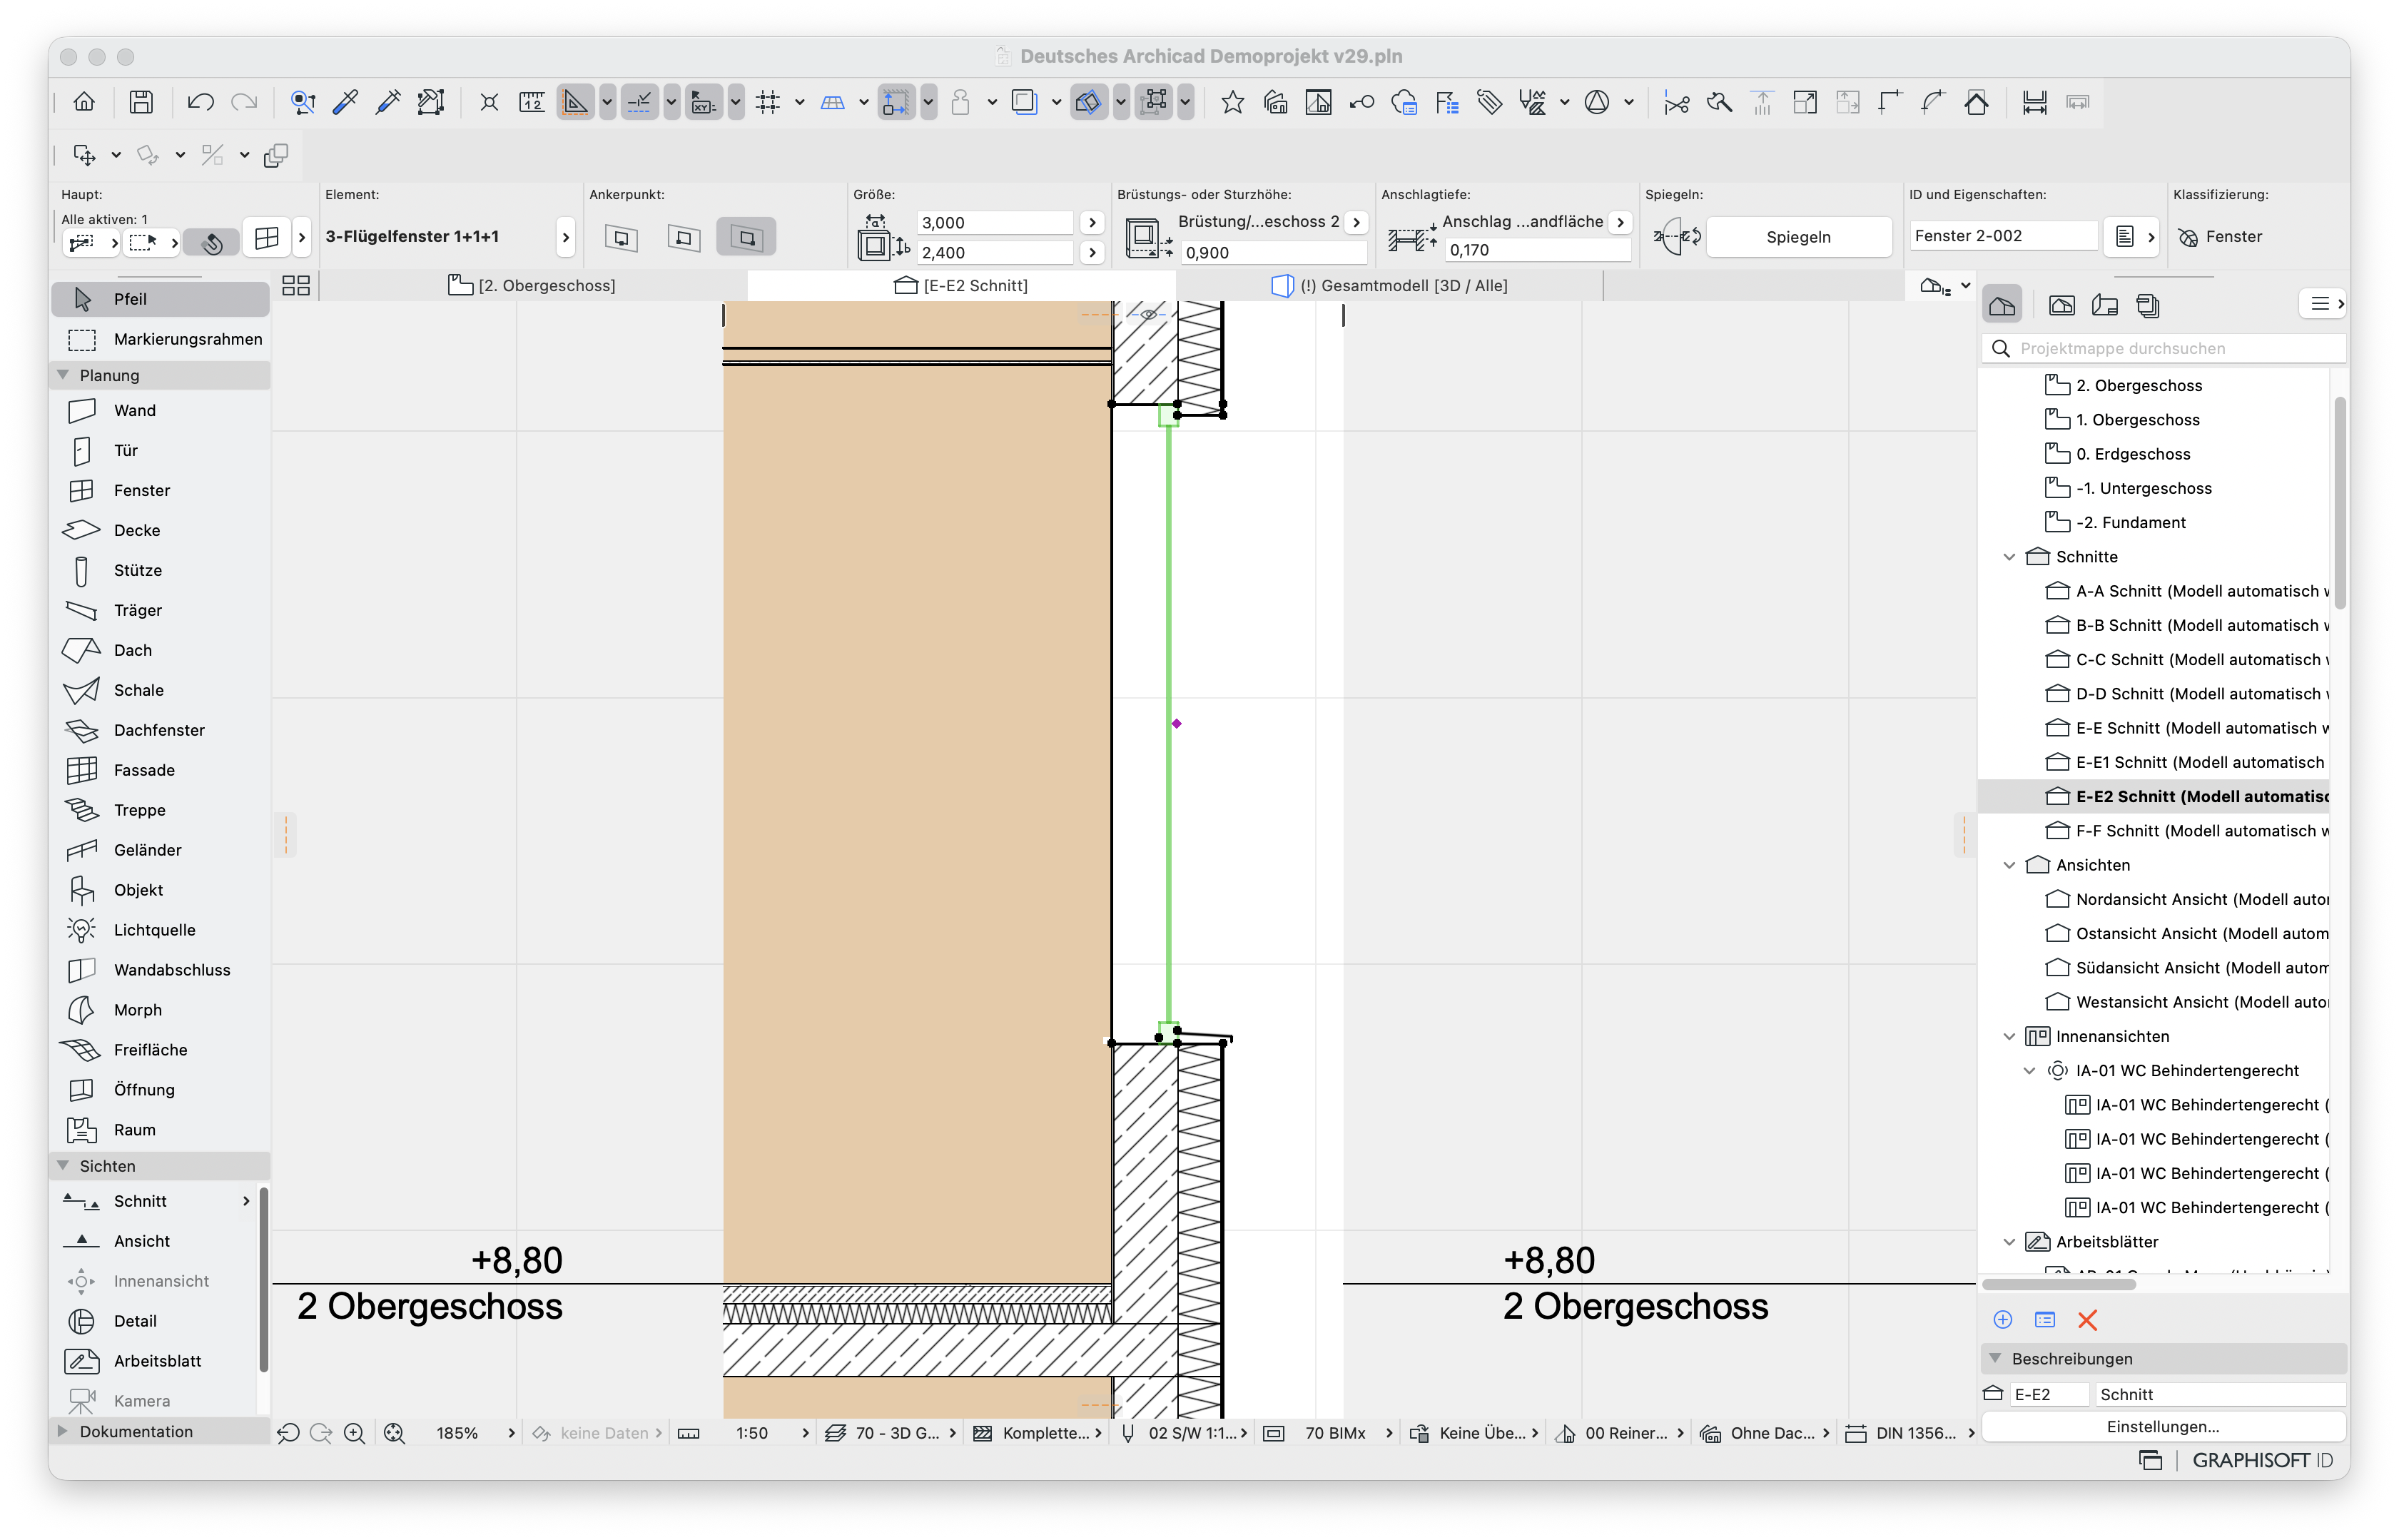This screenshot has height=1540, width=2399.
Task: Collapse the Ansichten folder in navigator
Action: 2009,865
